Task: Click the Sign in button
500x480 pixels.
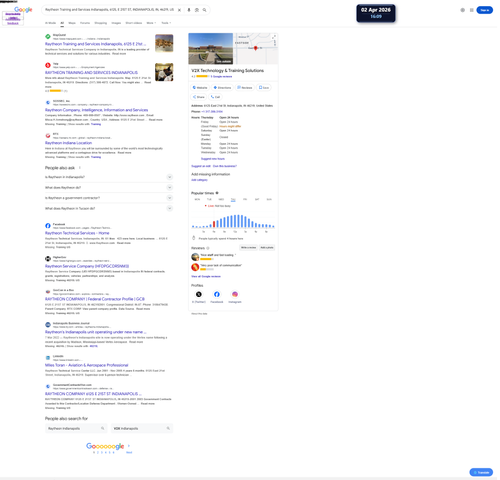Action: (x=485, y=10)
